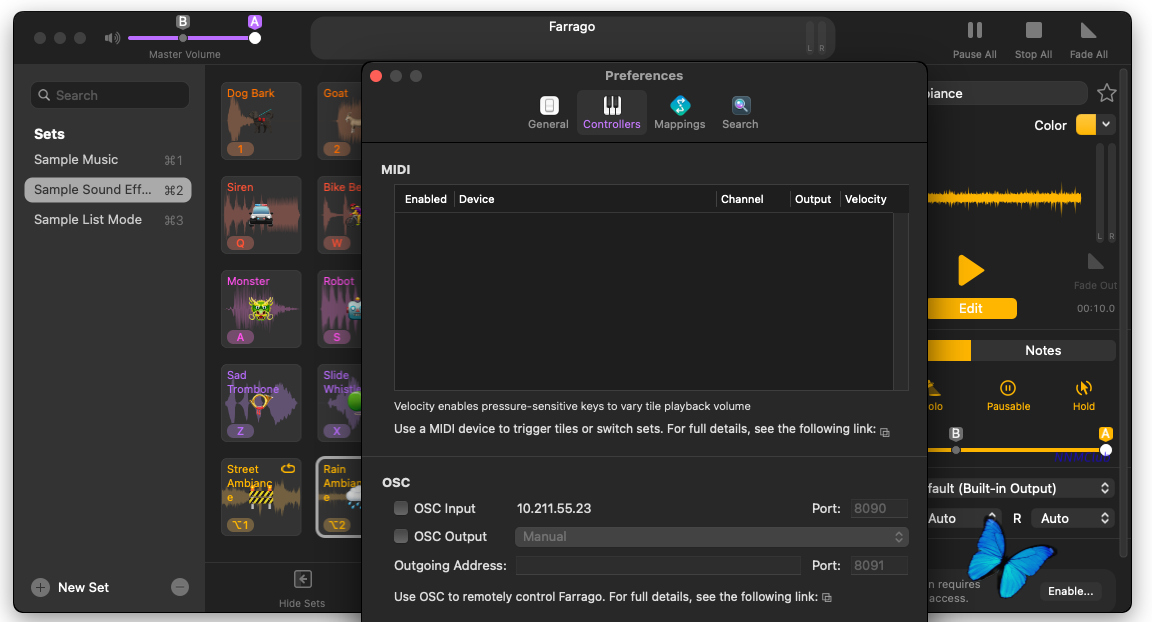
Task: Play the Dog Bark tile
Action: pos(261,120)
